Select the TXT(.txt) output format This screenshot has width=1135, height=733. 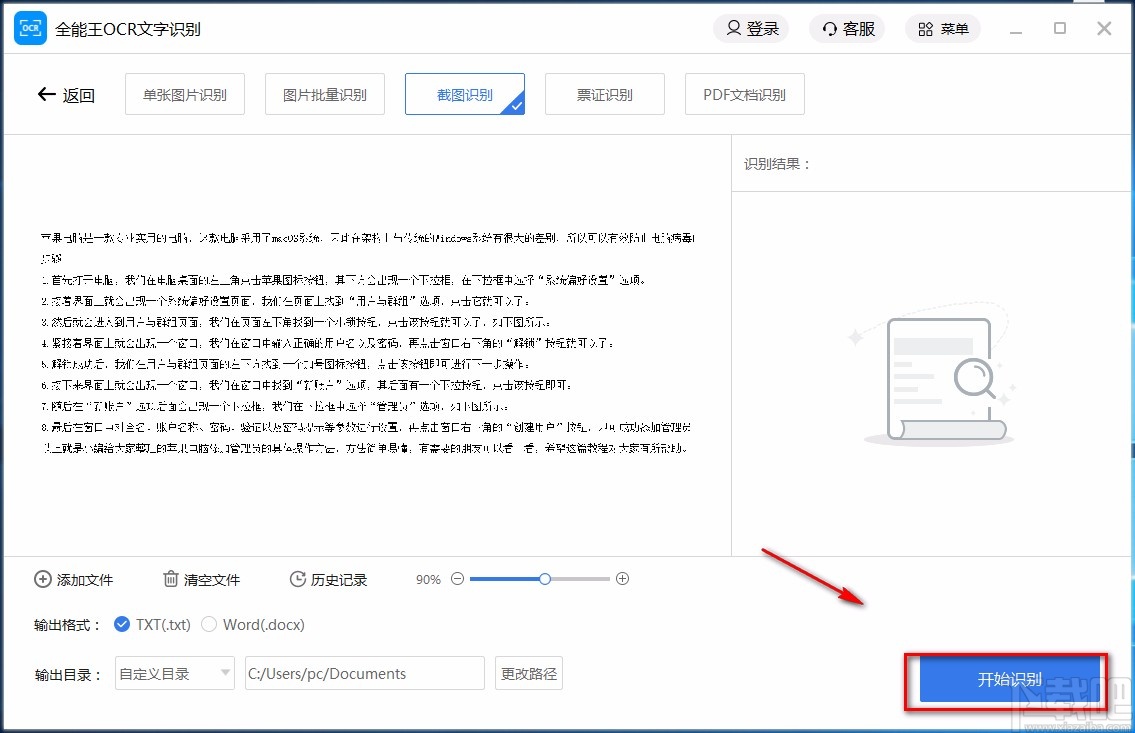pyautogui.click(x=124, y=623)
